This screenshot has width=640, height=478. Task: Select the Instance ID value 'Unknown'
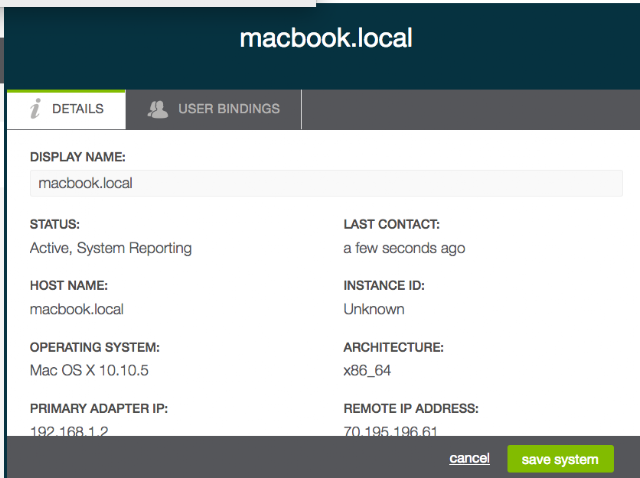[x=374, y=309]
